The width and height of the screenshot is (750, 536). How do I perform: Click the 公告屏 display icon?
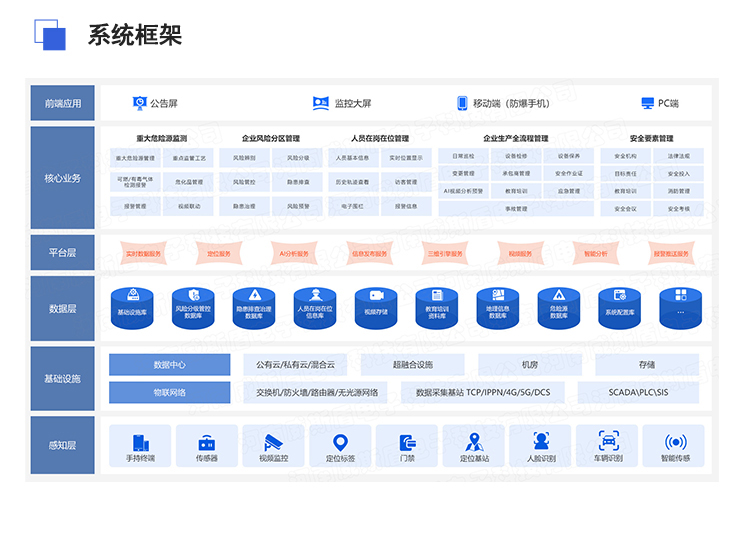[x=140, y=103]
